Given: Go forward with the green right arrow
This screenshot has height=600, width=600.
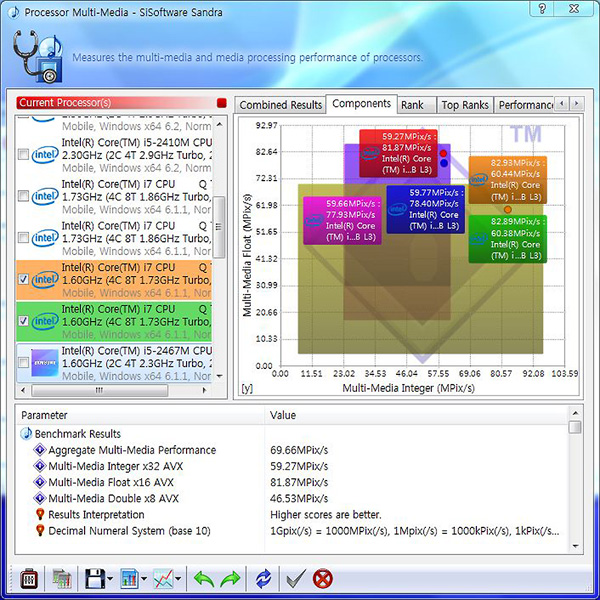Looking at the screenshot, I should (x=230, y=579).
